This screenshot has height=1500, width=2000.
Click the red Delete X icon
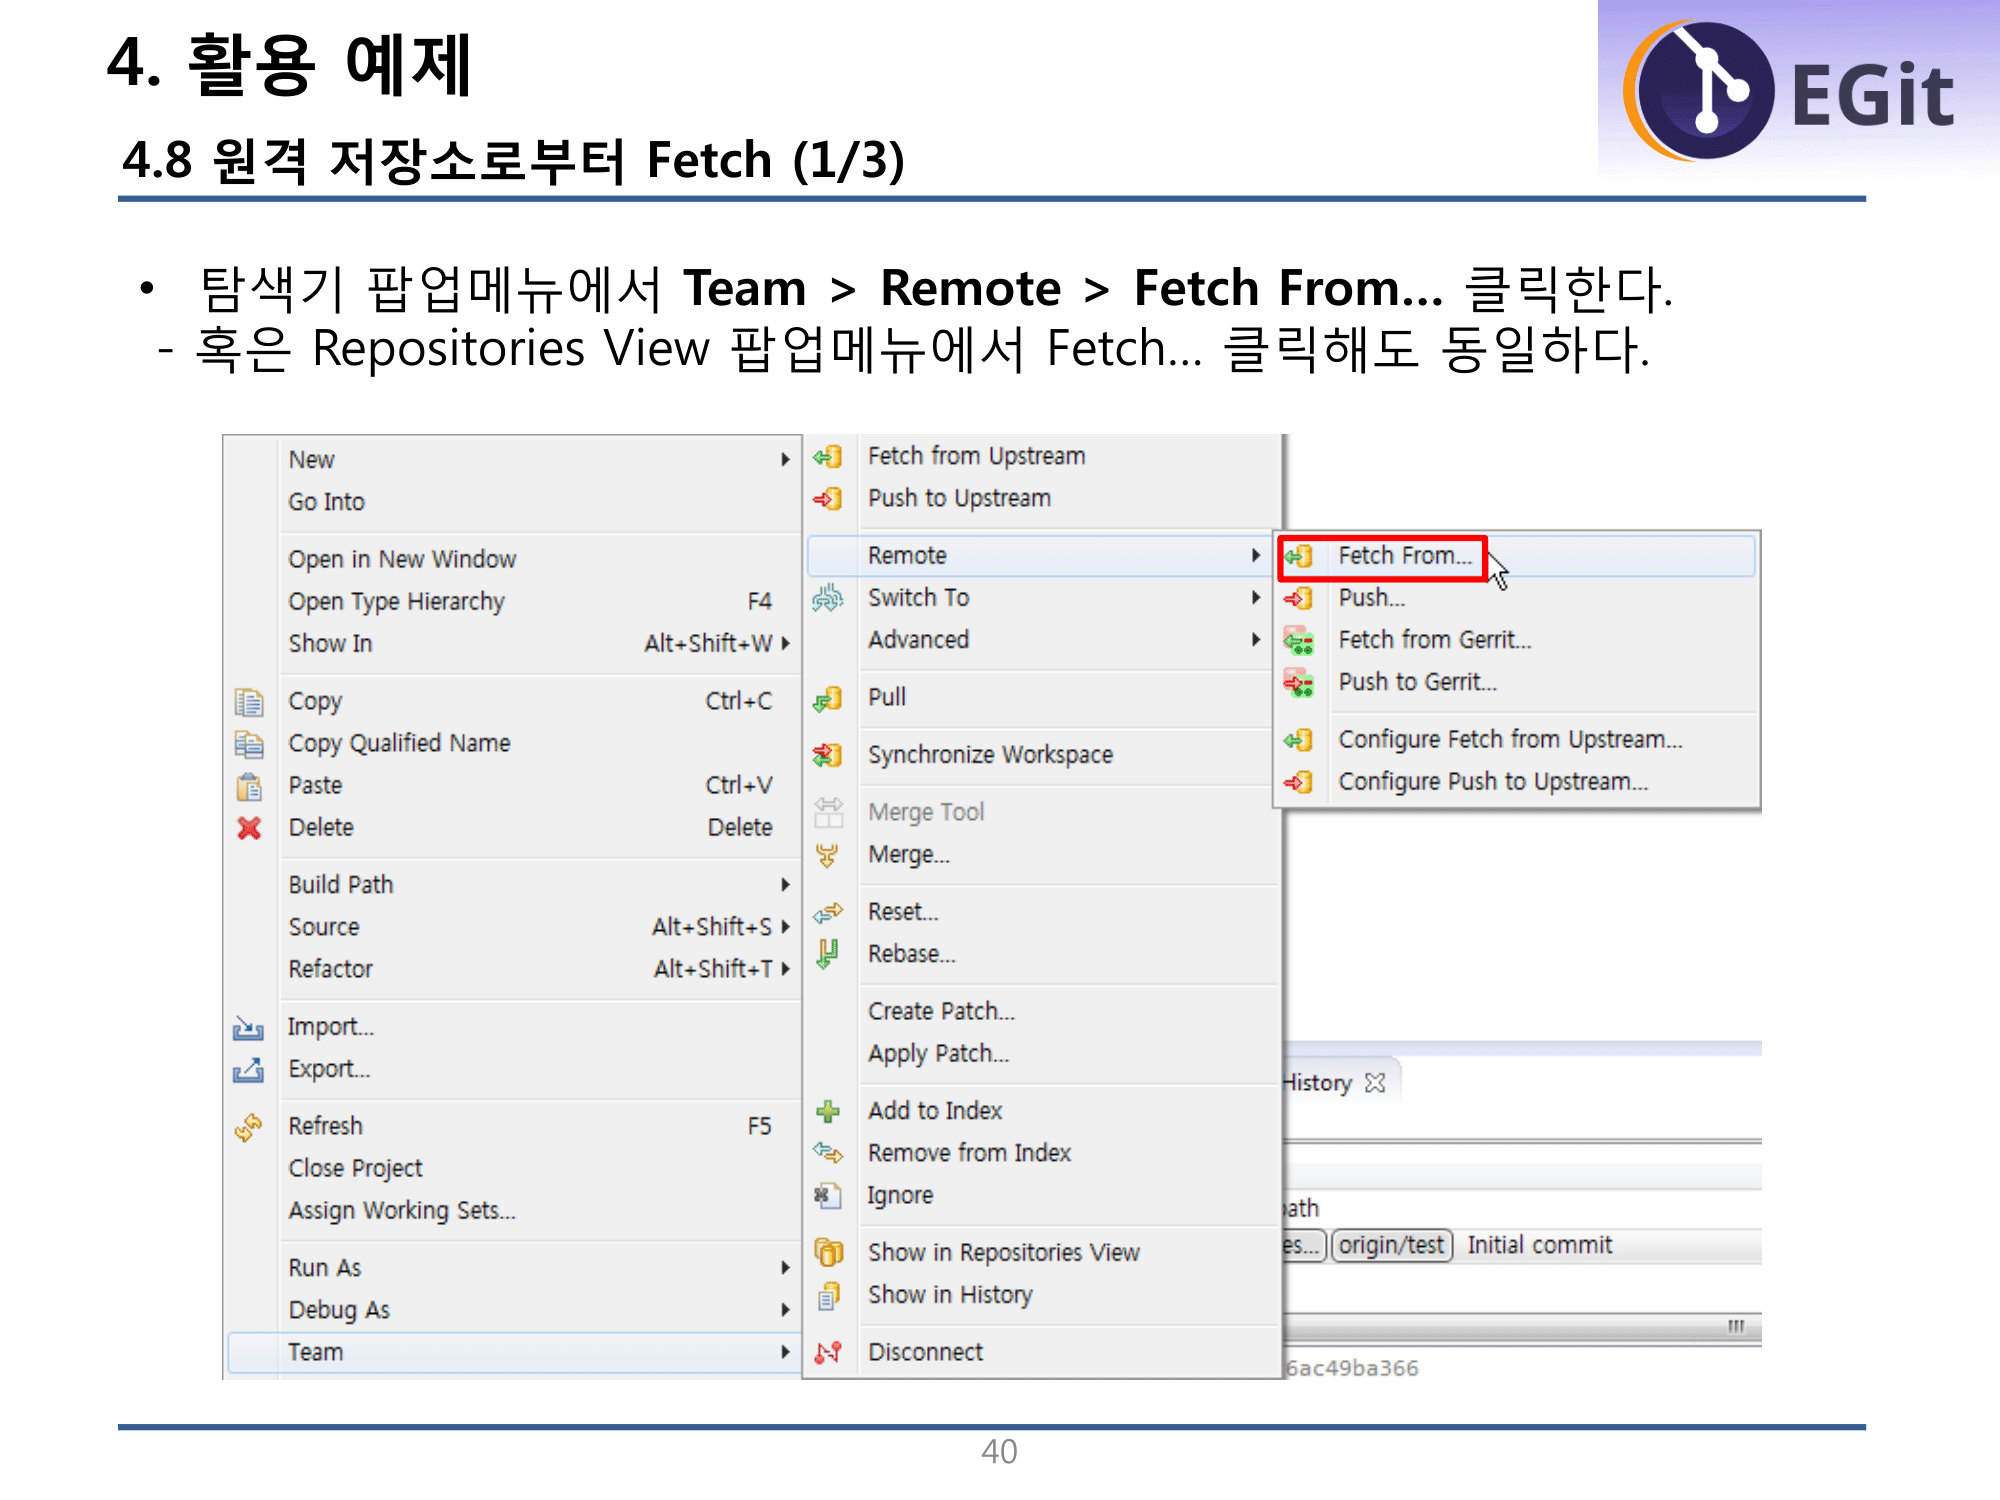[249, 828]
